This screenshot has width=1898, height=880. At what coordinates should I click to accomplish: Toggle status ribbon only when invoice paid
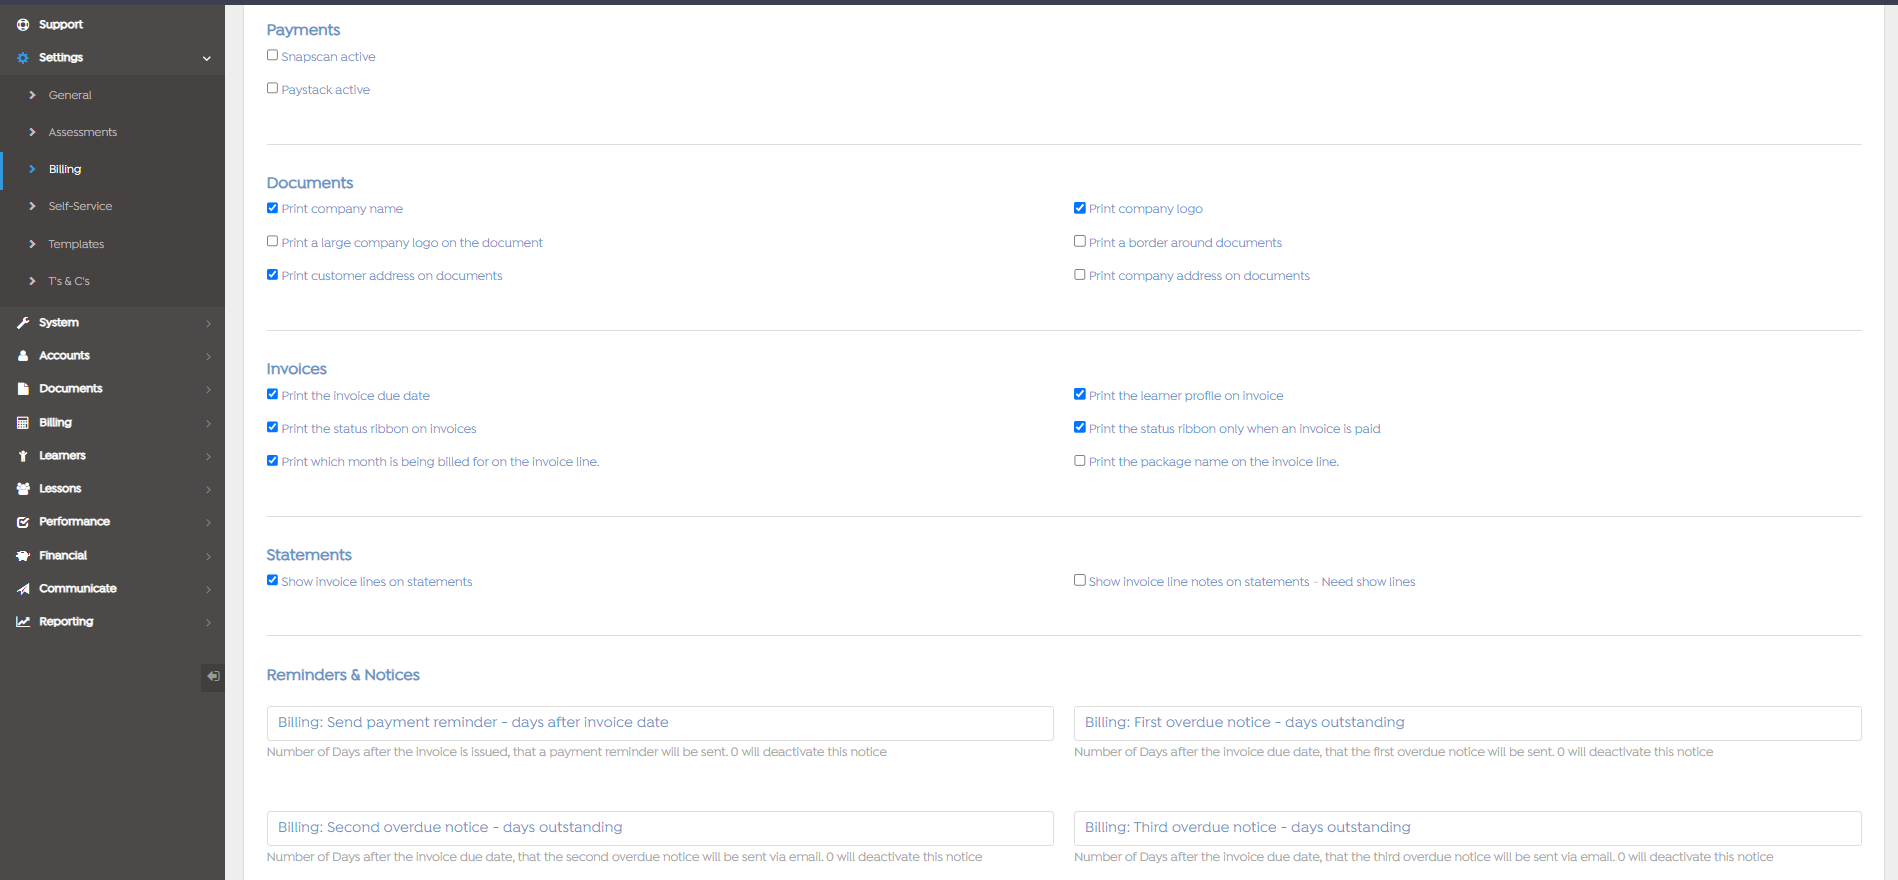pyautogui.click(x=1080, y=428)
